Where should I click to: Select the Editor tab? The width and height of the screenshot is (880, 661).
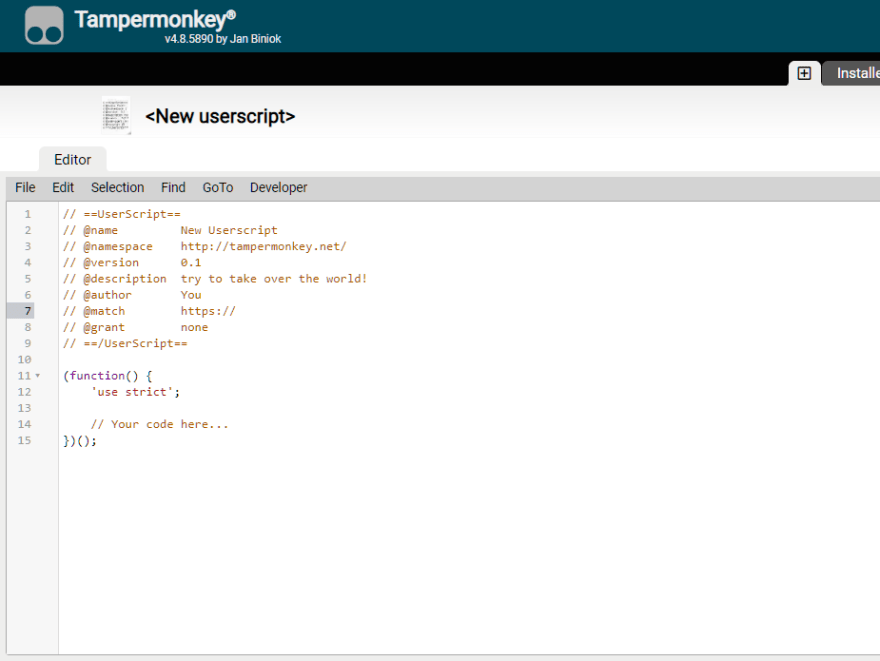point(72,160)
